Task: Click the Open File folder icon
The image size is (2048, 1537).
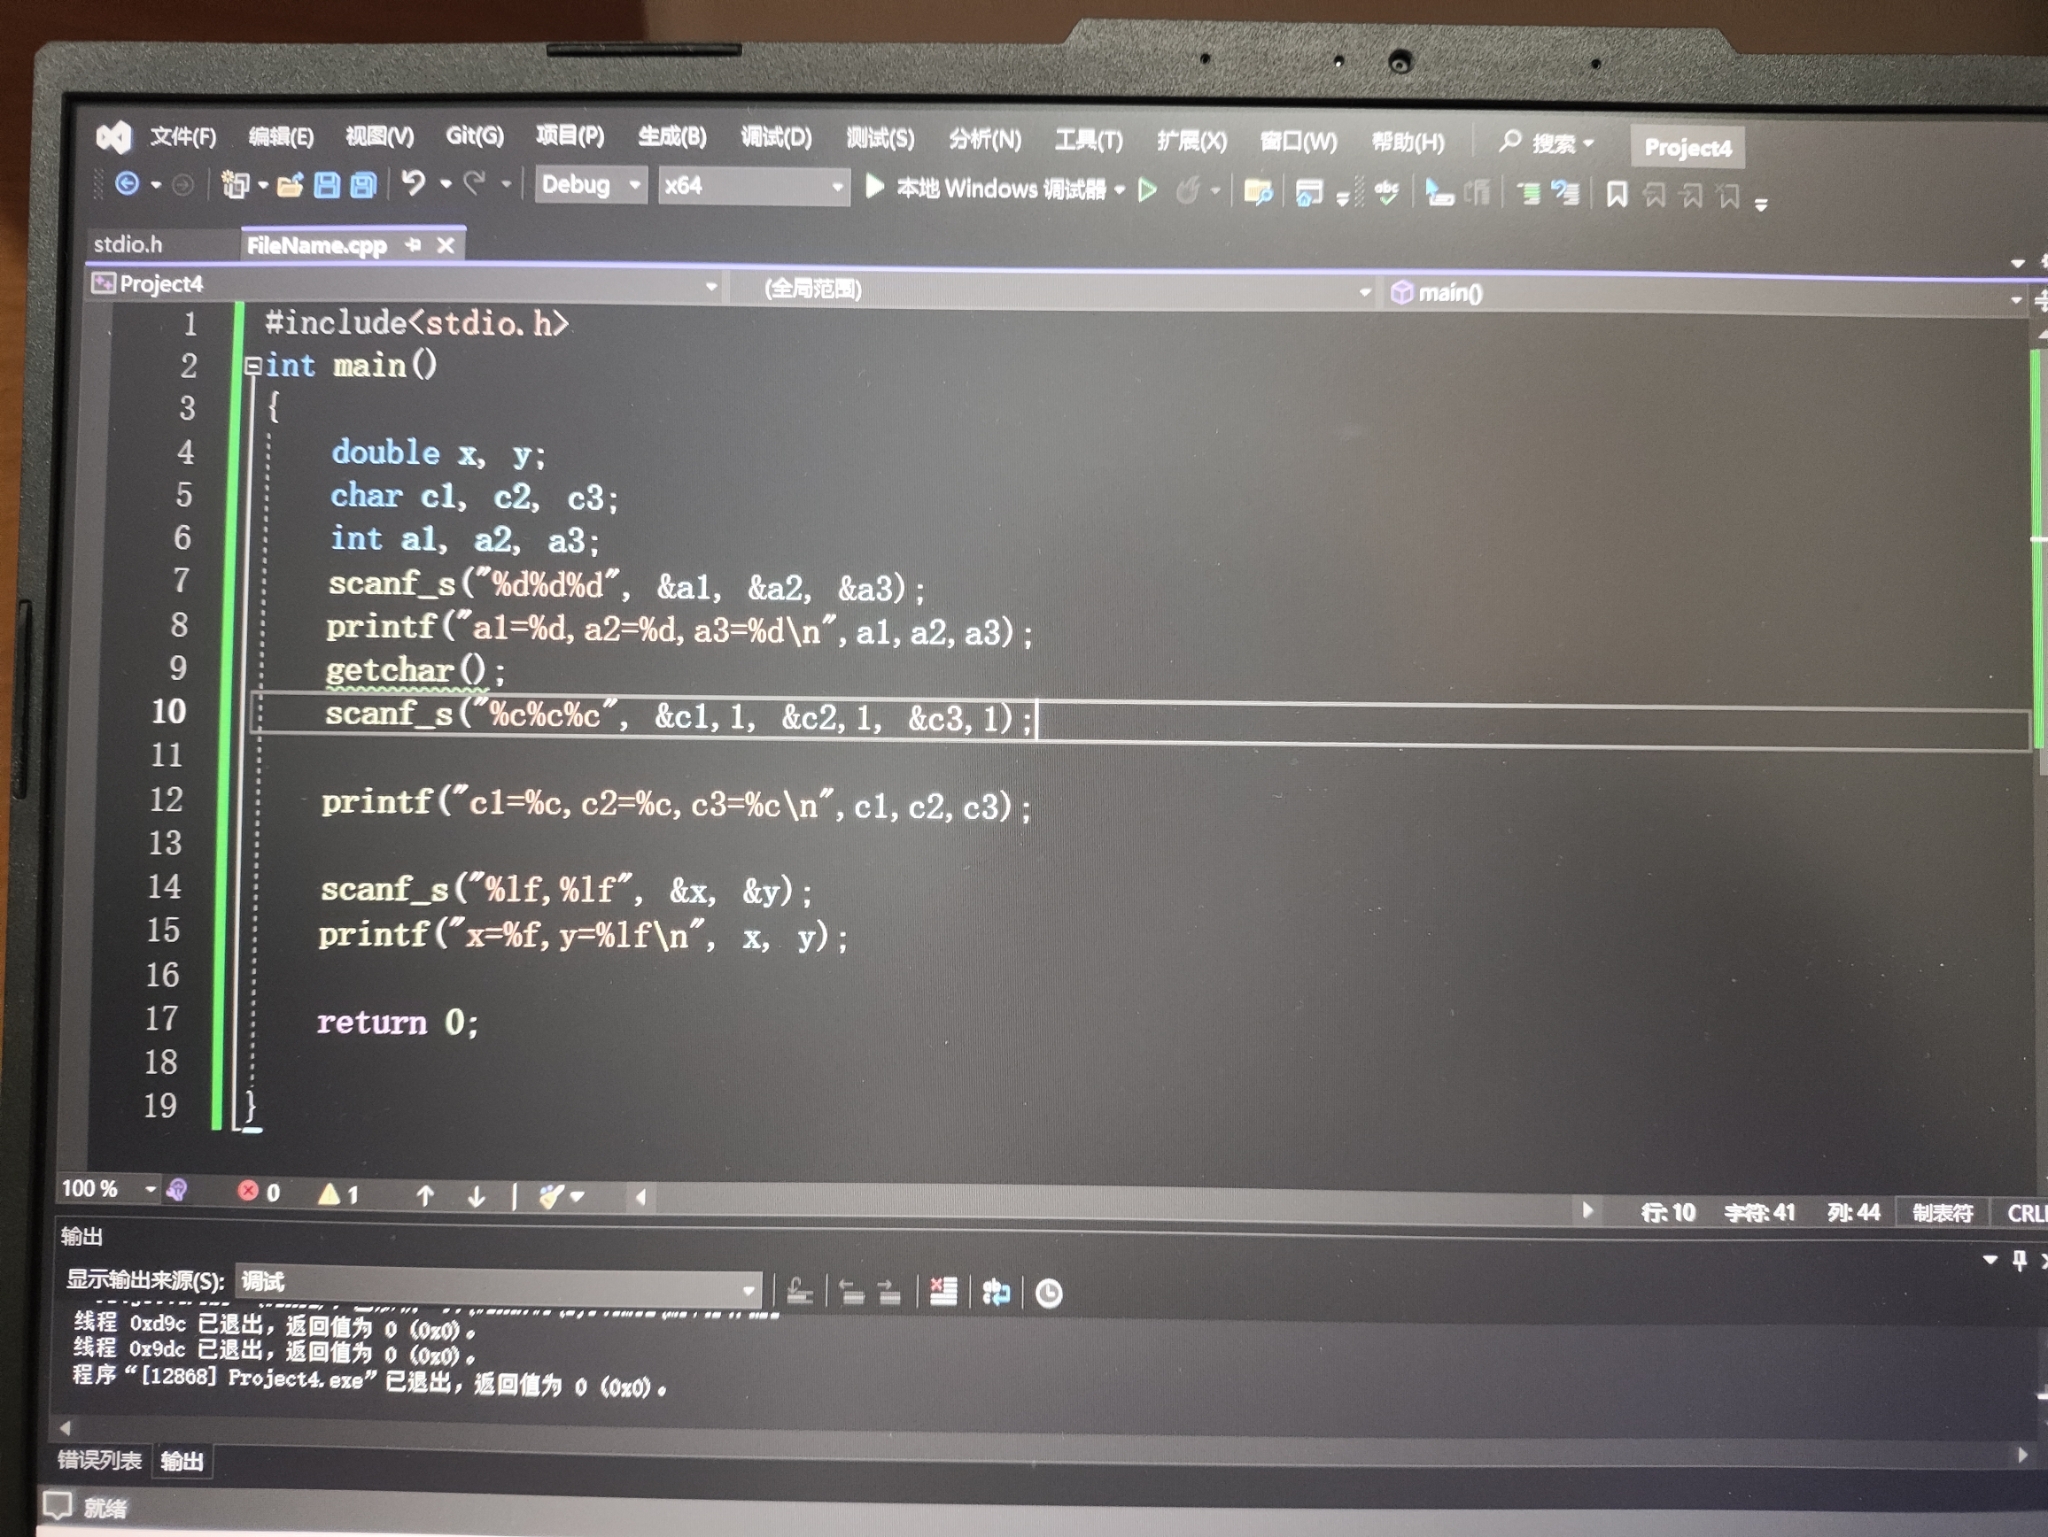Action: pos(290,185)
